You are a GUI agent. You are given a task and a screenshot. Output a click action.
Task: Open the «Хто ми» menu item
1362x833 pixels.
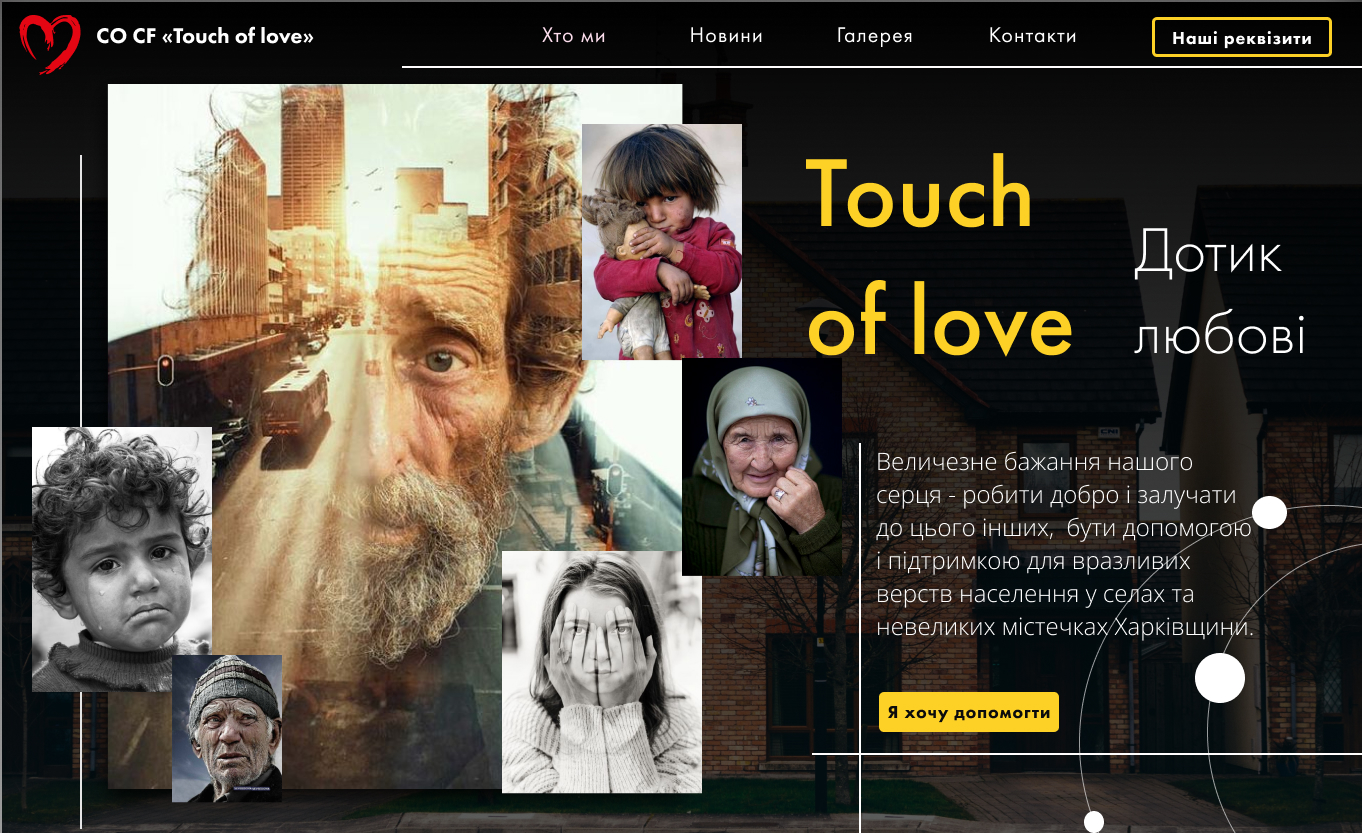point(574,36)
